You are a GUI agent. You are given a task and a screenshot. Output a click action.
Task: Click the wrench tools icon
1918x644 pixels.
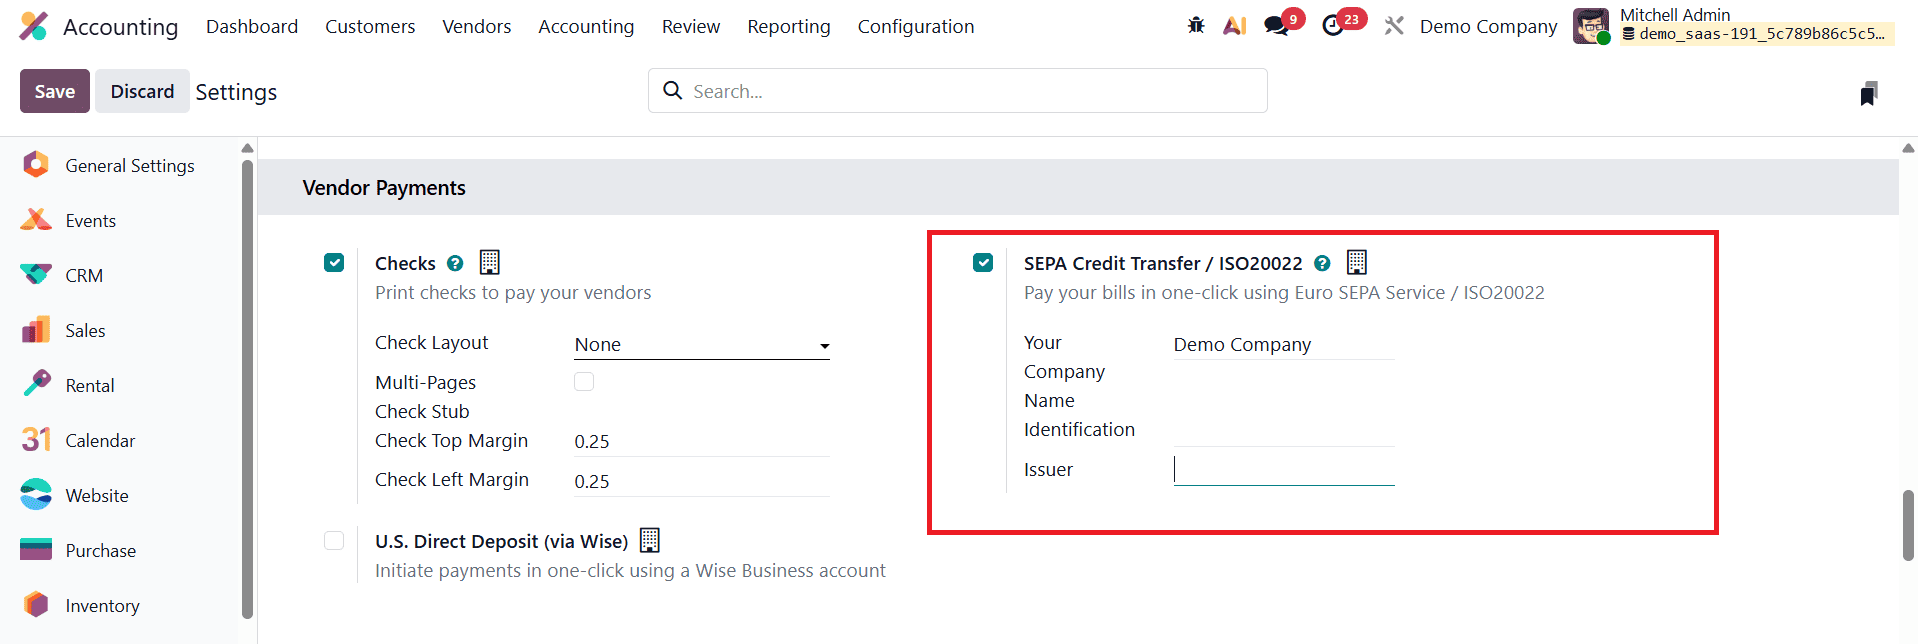coord(1394,26)
